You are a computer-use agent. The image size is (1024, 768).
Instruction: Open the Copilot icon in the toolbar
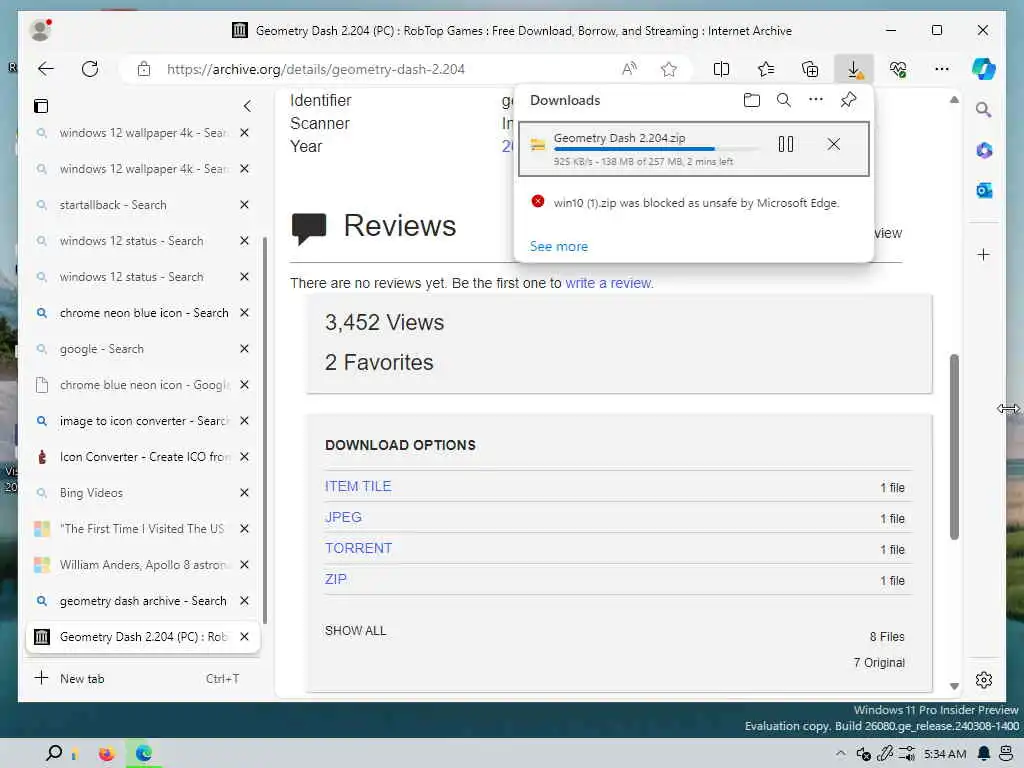coord(984,69)
